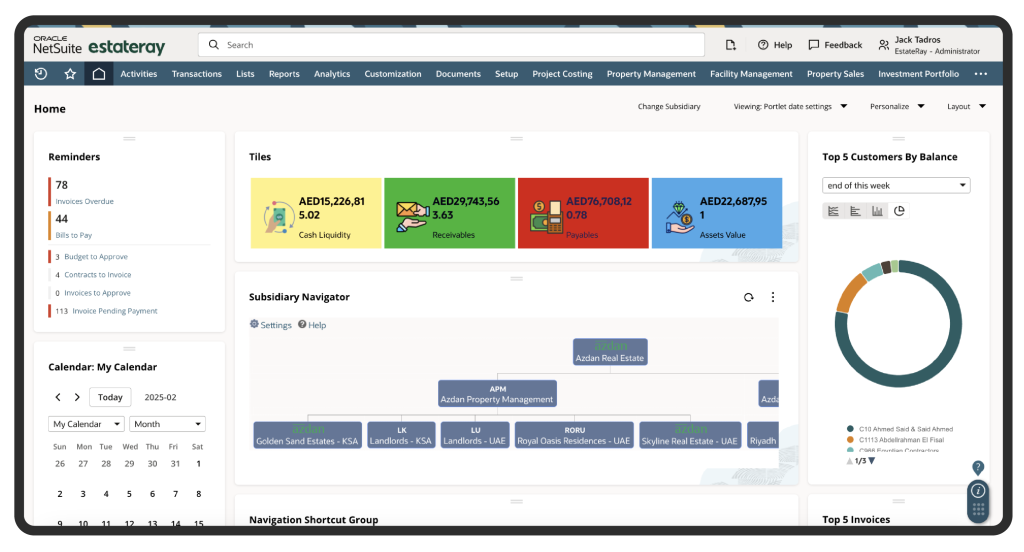Open the recent records history icon

[x=40, y=74]
